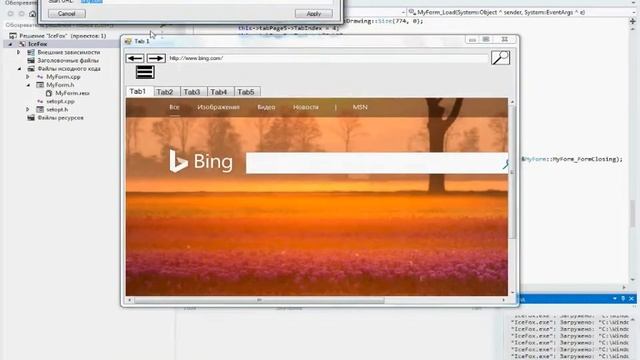Open Bing 'Новости' link
The height and width of the screenshot is (360, 640).
coord(306,107)
